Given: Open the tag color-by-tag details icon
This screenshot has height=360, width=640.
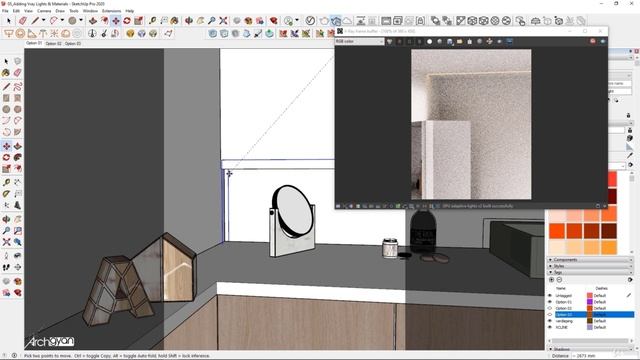Looking at the screenshot, I should (630, 280).
